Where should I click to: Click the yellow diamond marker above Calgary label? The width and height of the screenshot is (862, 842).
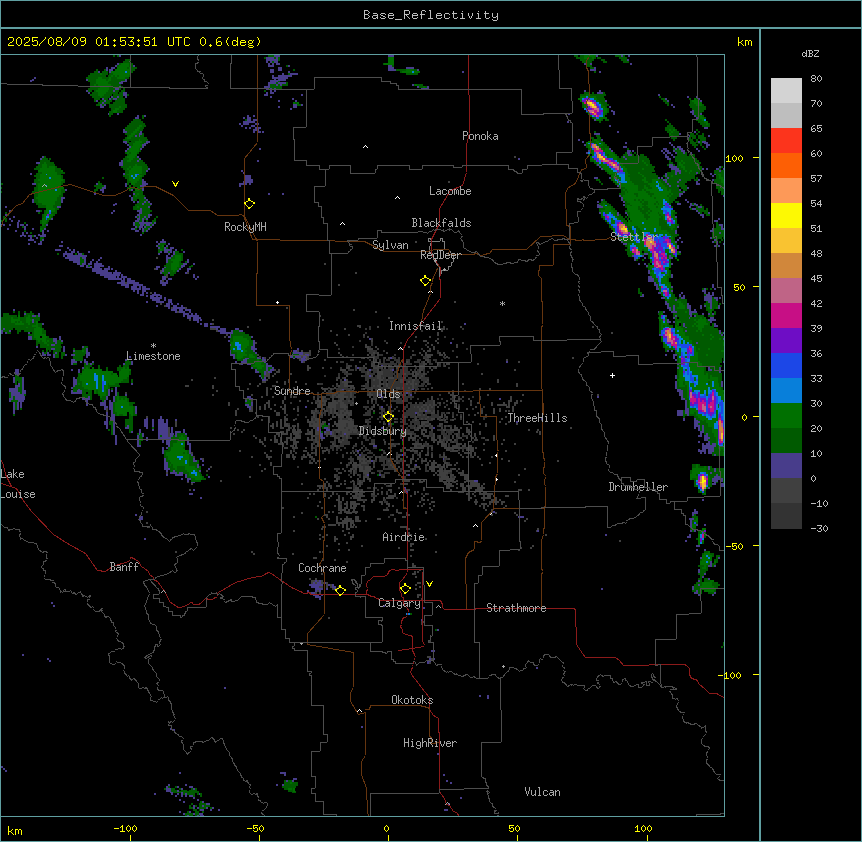[405, 589]
